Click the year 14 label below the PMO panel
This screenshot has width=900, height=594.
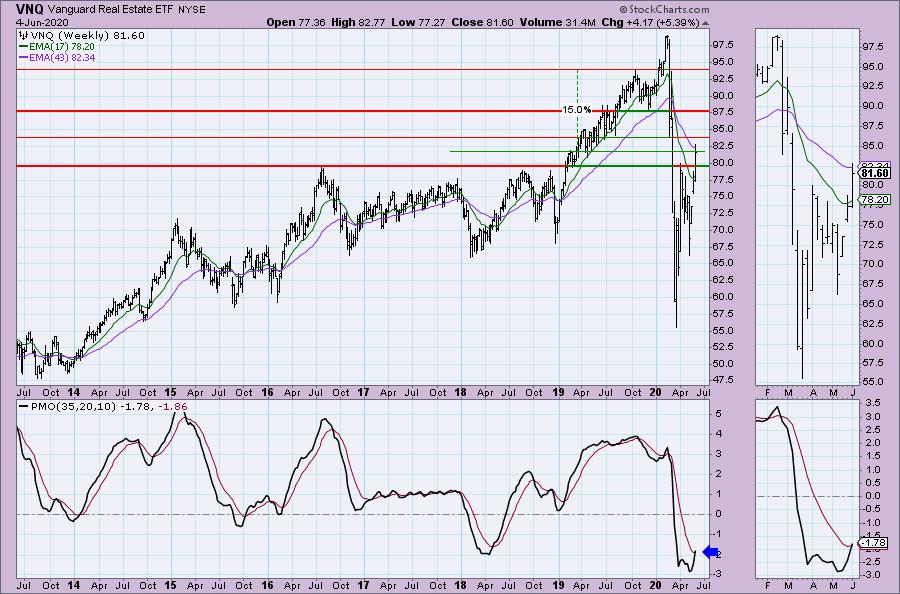tap(73, 586)
